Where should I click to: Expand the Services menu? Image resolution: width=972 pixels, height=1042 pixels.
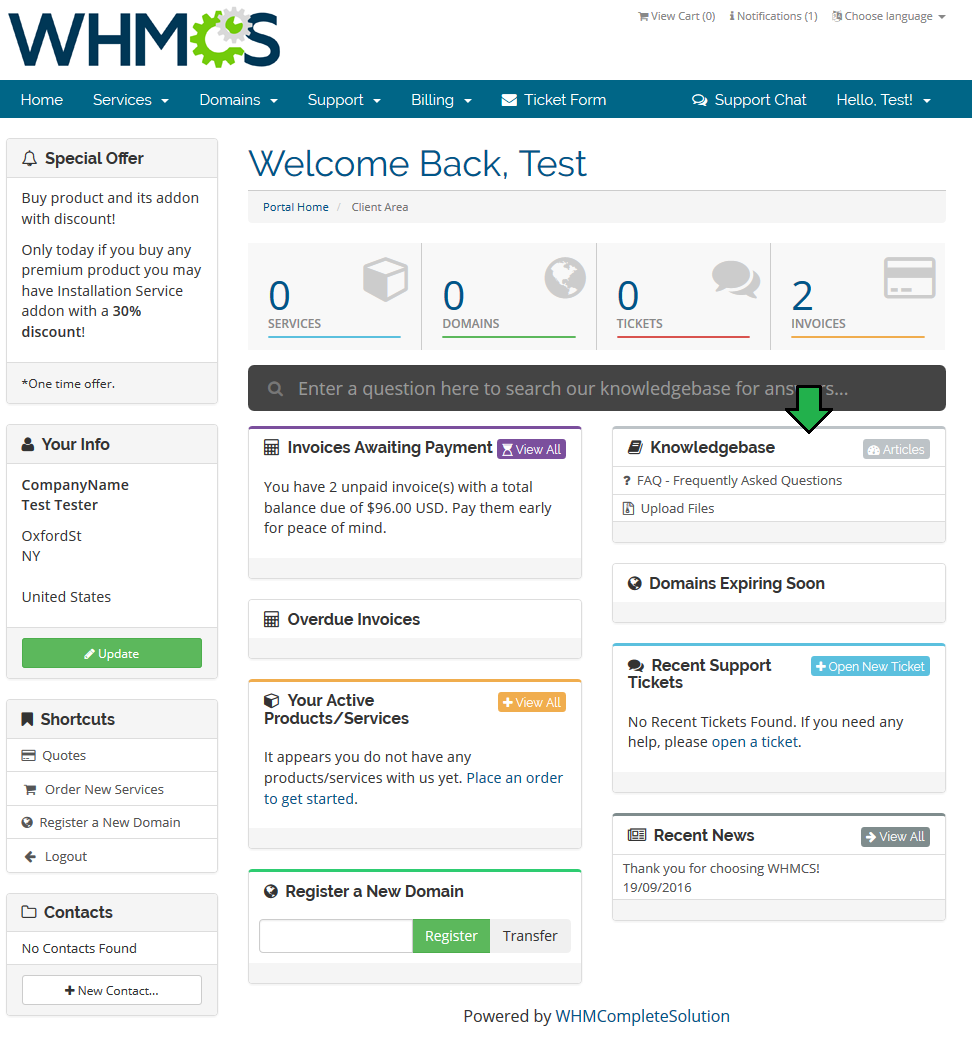point(131,100)
